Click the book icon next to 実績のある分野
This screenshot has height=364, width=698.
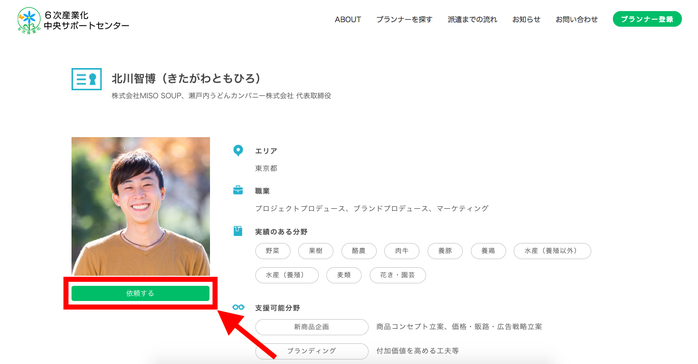pos(238,231)
